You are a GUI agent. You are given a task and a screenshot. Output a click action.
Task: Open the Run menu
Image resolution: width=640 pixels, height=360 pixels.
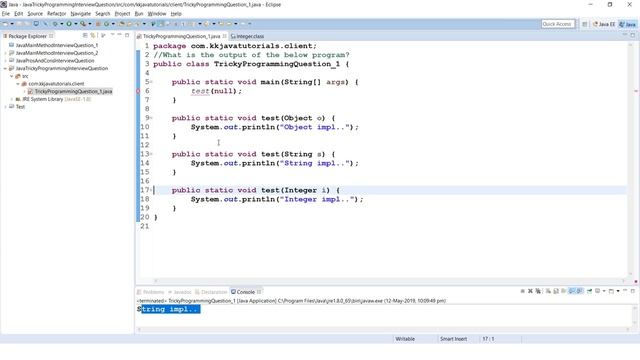click(x=139, y=13)
